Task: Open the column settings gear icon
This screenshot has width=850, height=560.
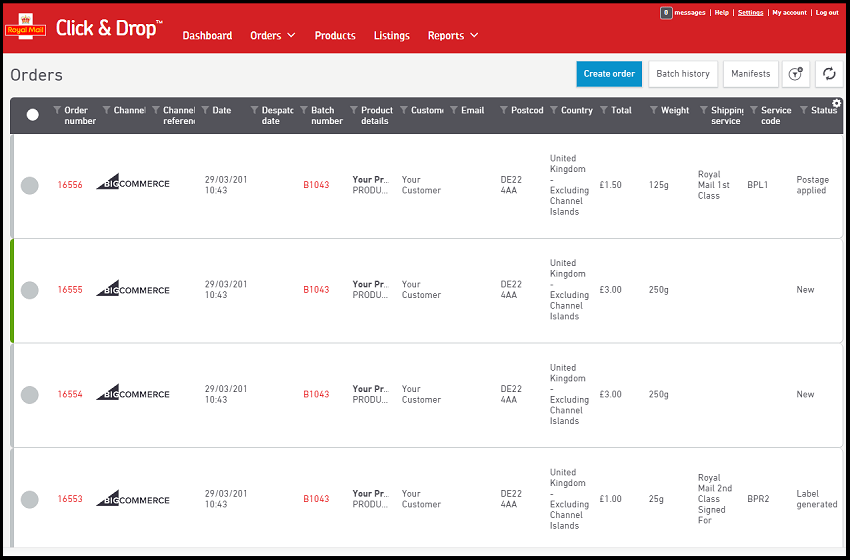Action: point(836,103)
